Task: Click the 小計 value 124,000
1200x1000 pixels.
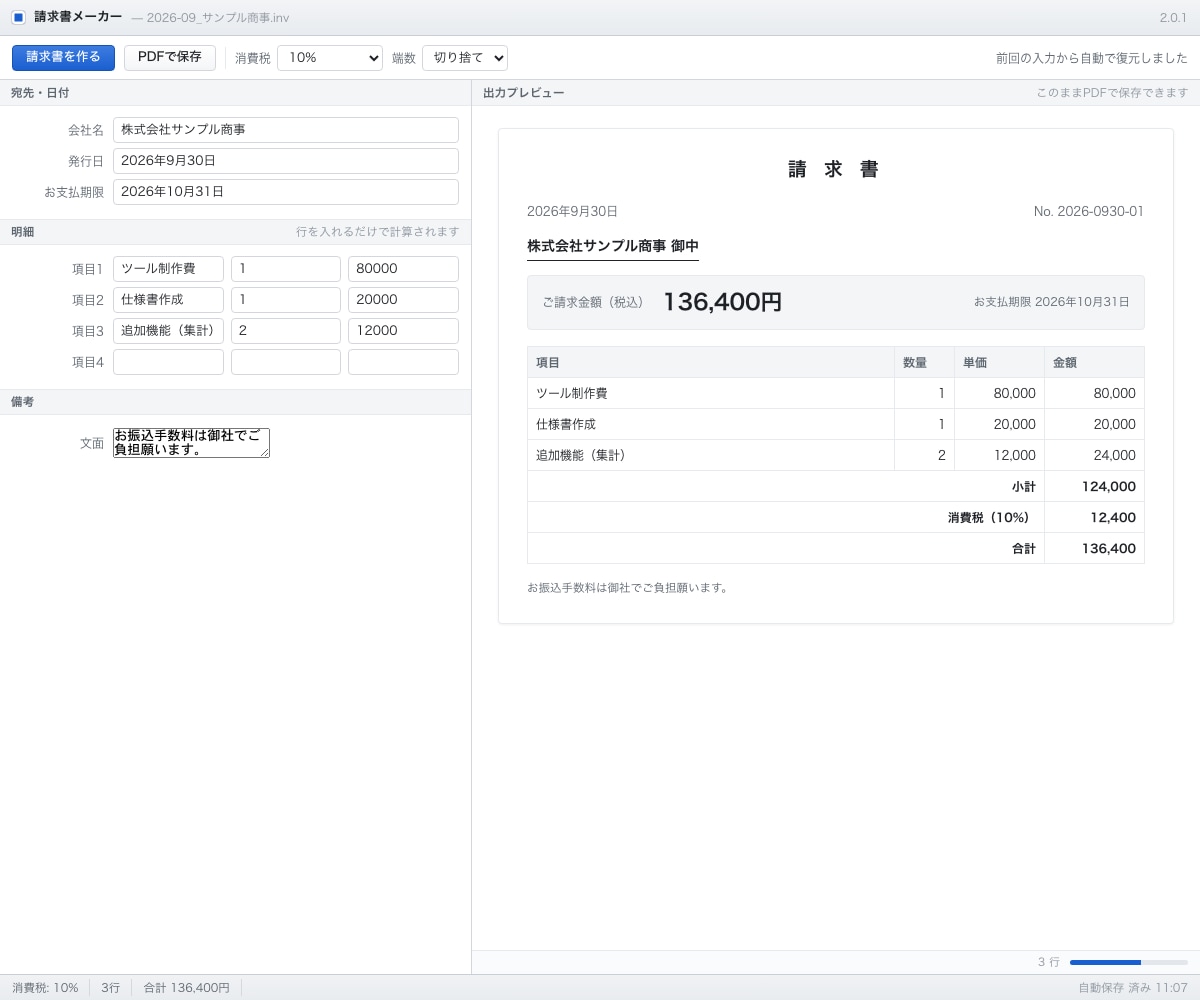Action: tap(1095, 487)
